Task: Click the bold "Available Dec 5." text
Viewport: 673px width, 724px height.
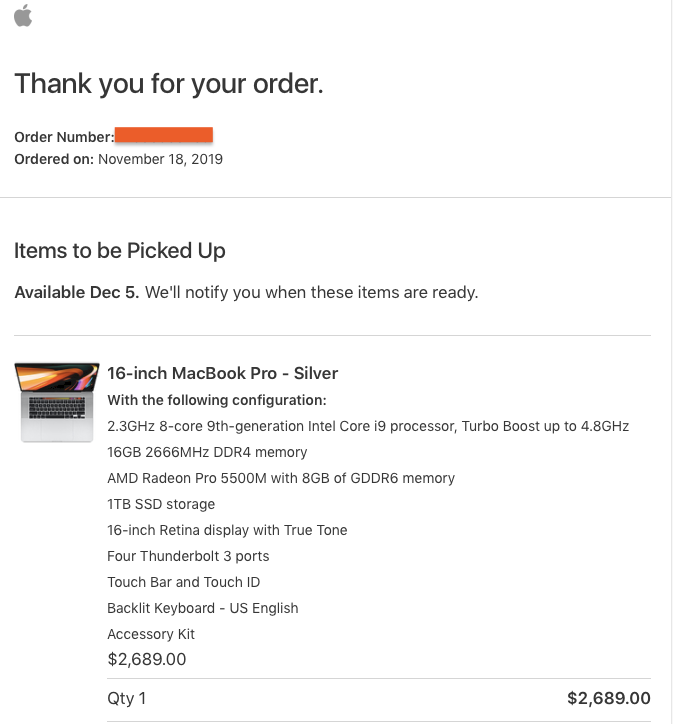Action: click(77, 293)
